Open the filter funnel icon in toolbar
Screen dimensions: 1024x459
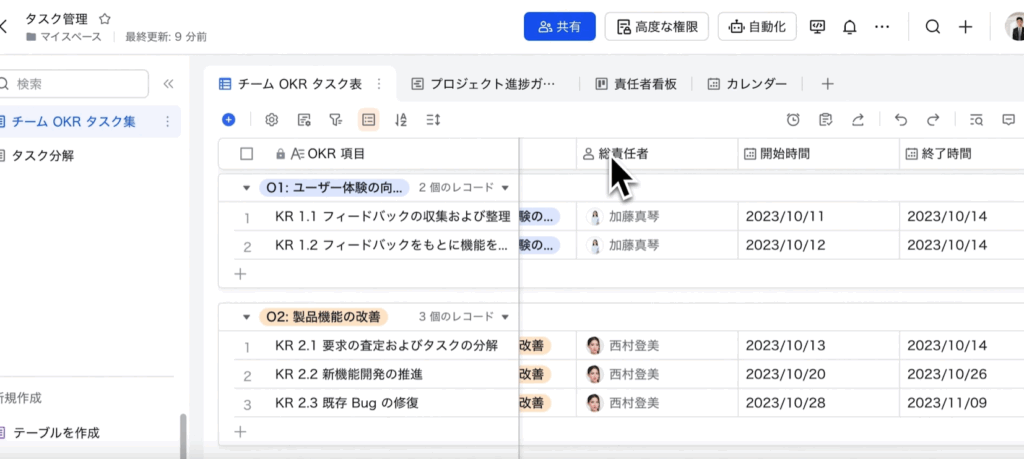pyautogui.click(x=336, y=119)
